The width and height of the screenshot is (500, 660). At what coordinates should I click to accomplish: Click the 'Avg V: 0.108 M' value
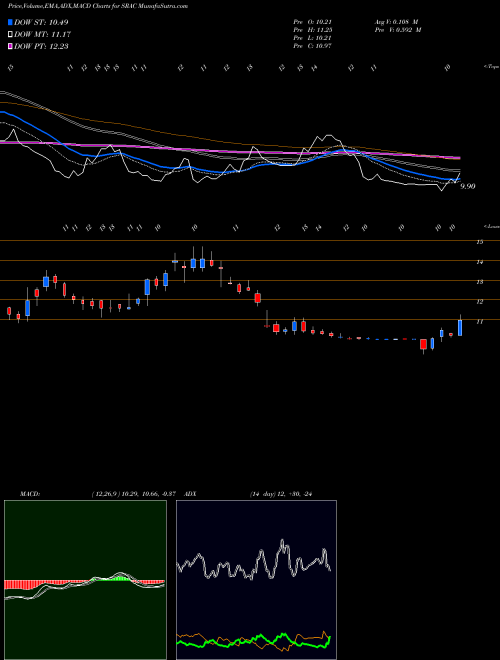pos(396,22)
